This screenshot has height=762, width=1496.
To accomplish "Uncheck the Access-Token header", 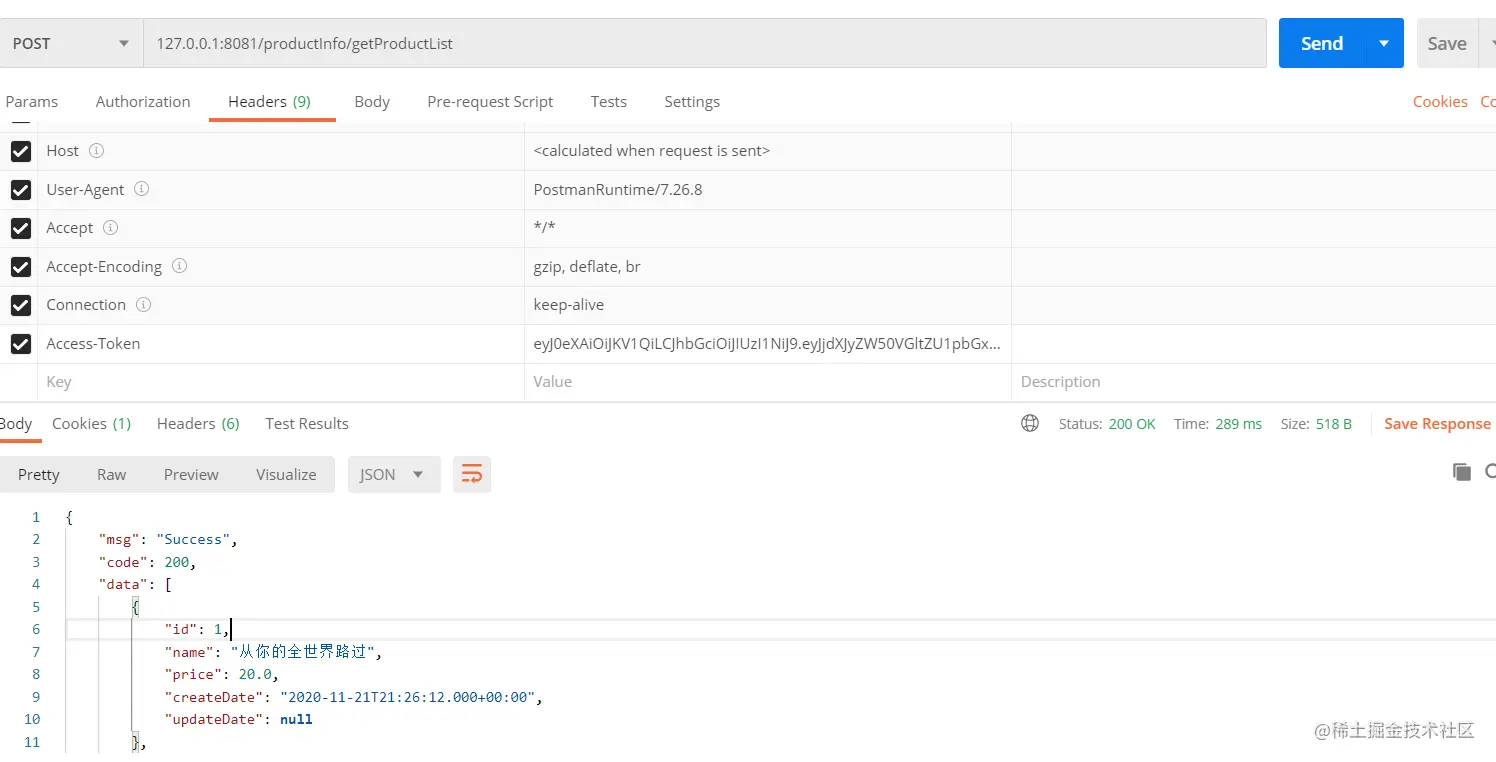I will point(20,344).
